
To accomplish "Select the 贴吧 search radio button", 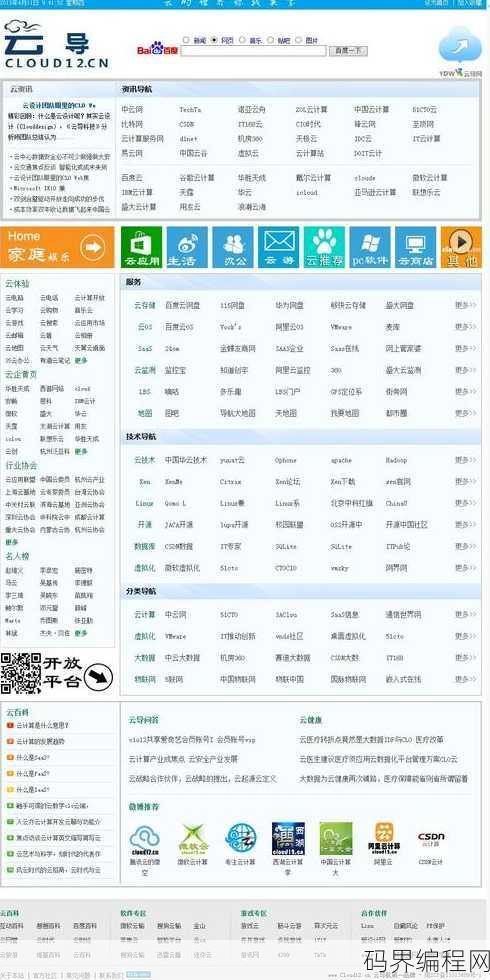I will (271, 40).
